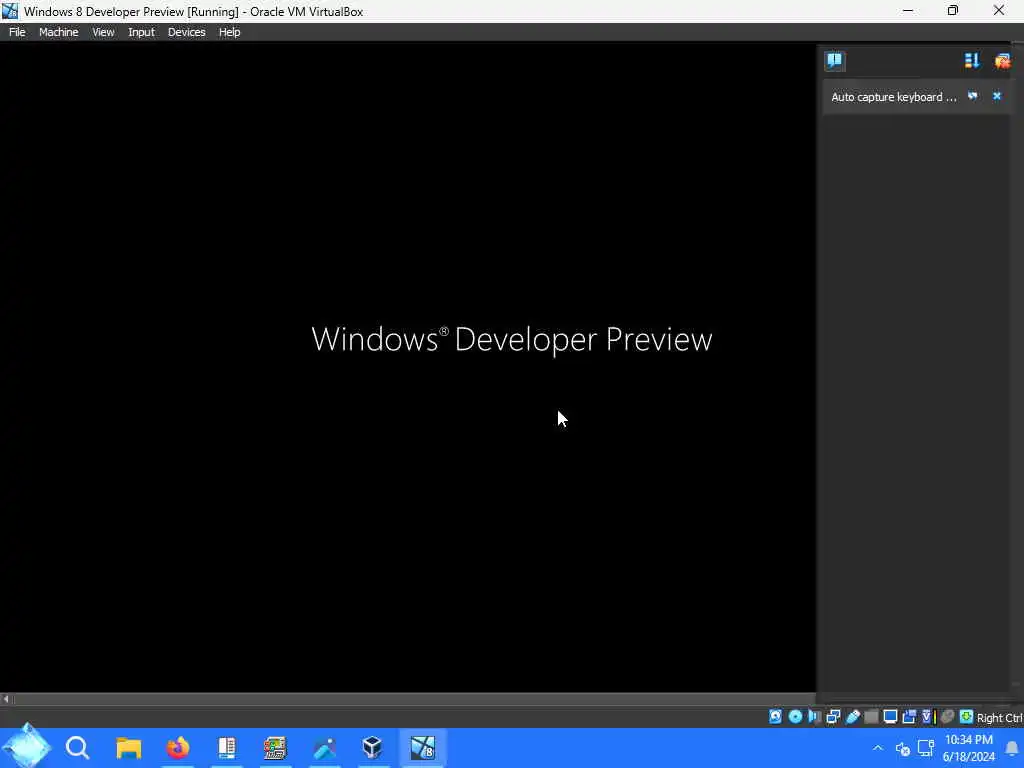The width and height of the screenshot is (1024, 768).
Task: Click the help icon on the keyboard notification
Action: pyautogui.click(x=973, y=96)
